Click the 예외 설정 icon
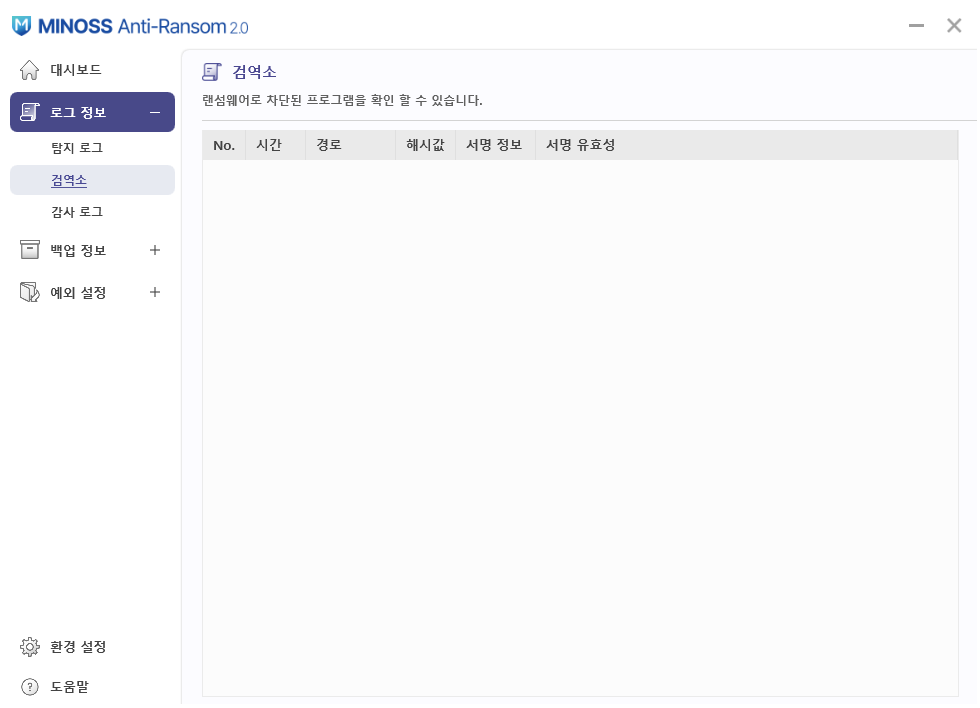Image resolution: width=980 pixels, height=708 pixels. point(29,292)
